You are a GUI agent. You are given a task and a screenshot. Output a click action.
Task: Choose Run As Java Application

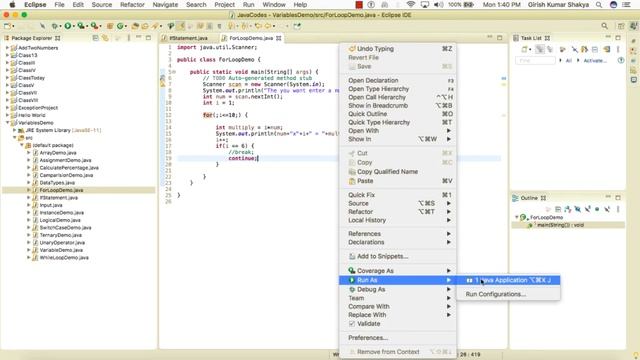[x=508, y=280]
